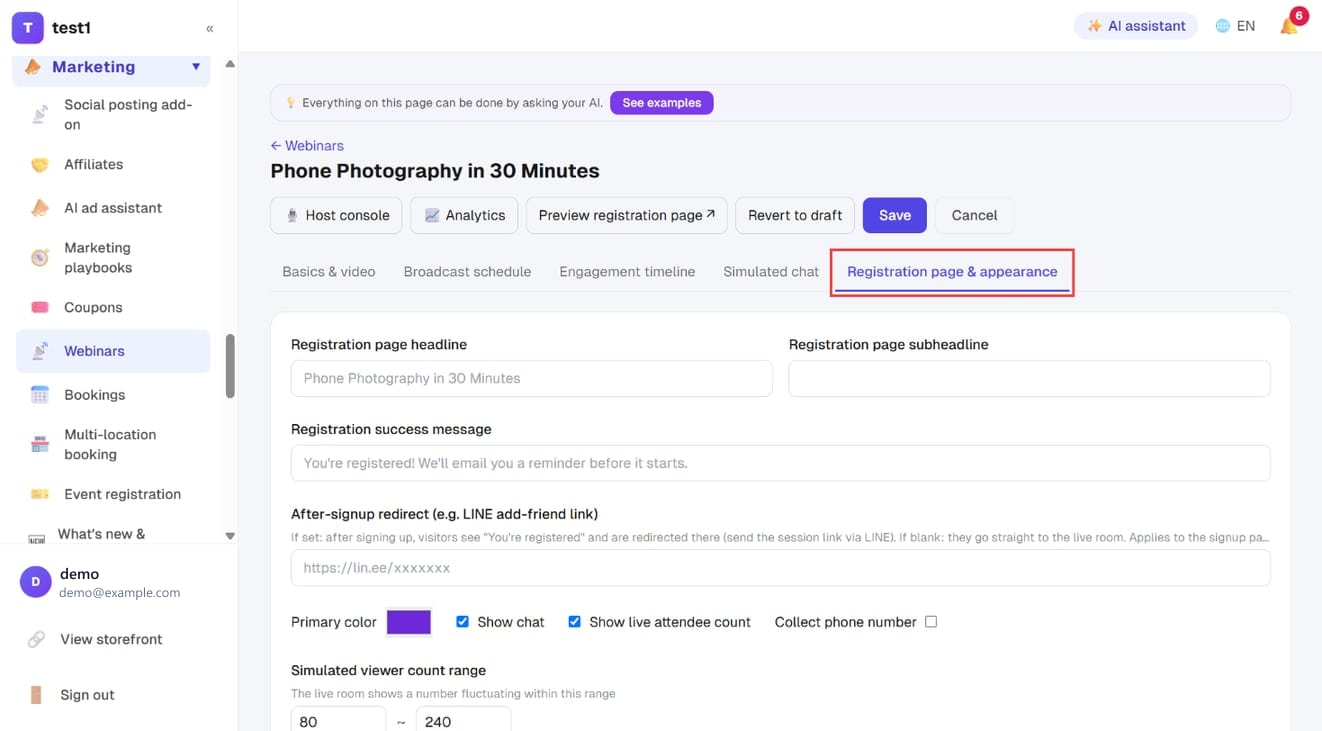Go to Engagement timeline tab

tap(627, 272)
